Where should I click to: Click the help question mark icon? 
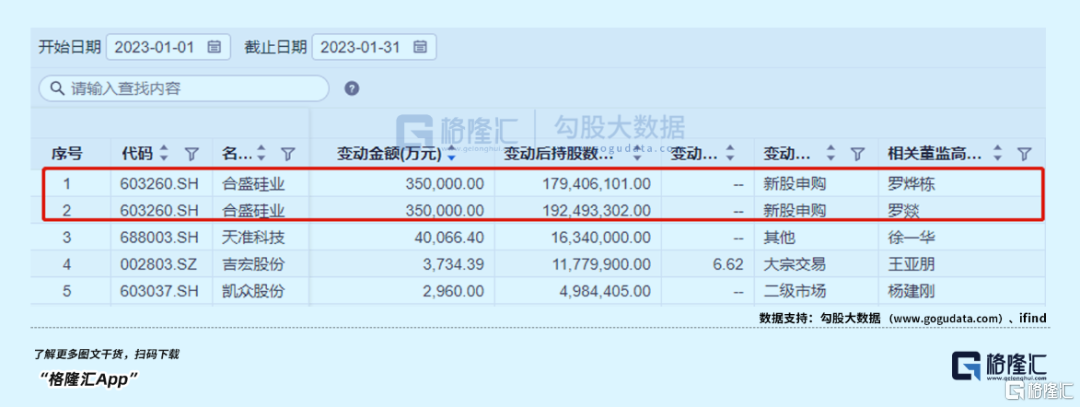(352, 88)
